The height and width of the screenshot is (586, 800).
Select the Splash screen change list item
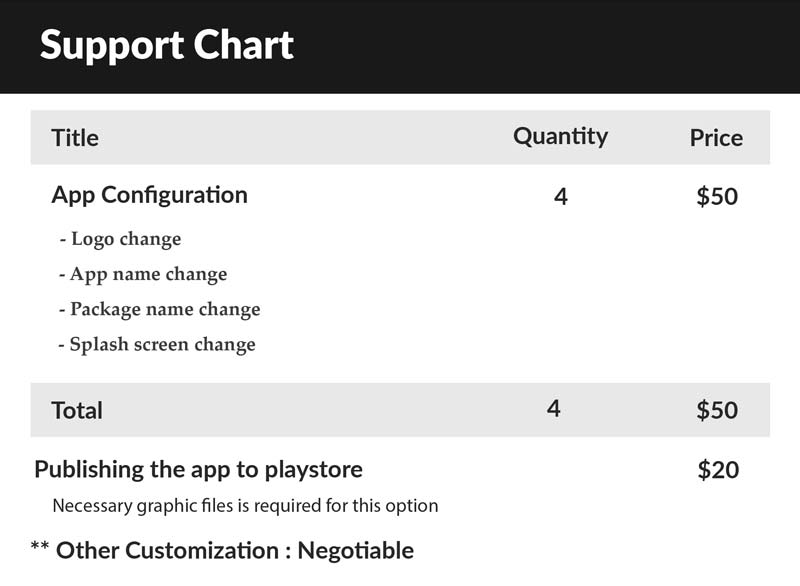(x=157, y=345)
